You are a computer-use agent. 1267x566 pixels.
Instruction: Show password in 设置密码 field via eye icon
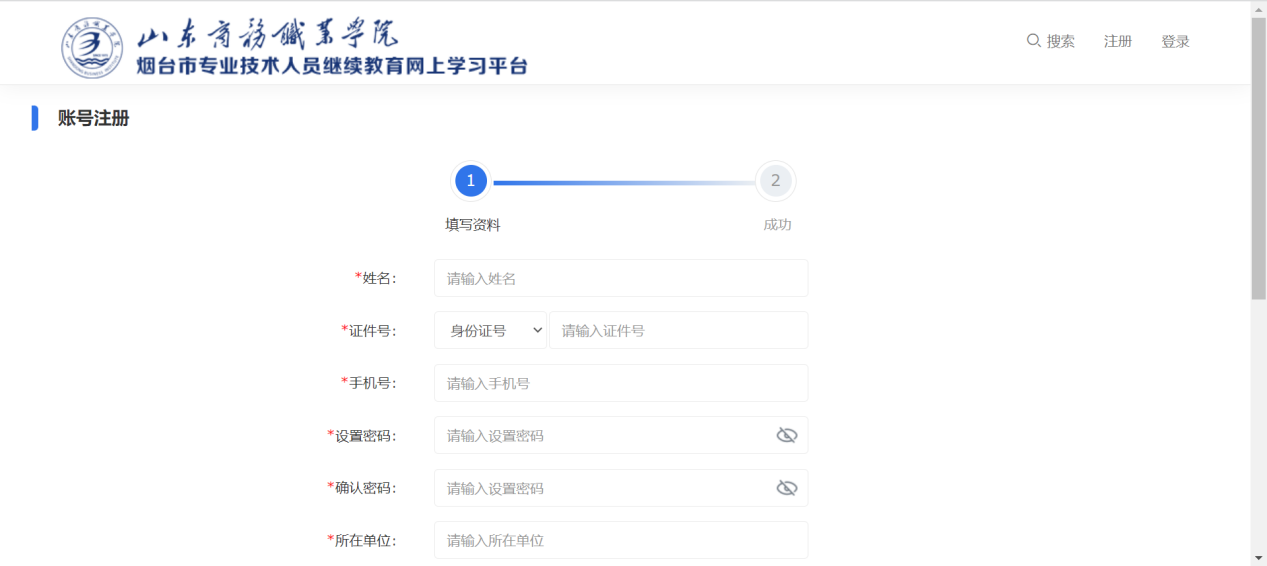point(787,435)
